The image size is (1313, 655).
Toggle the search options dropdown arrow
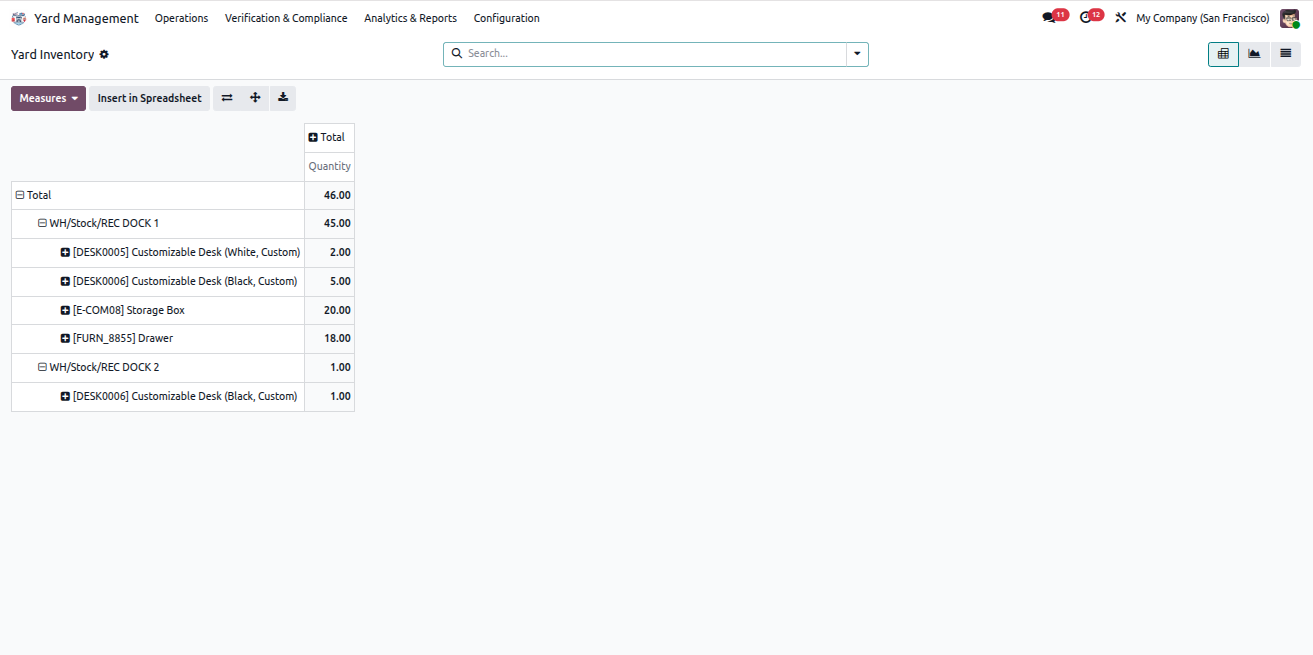[857, 54]
